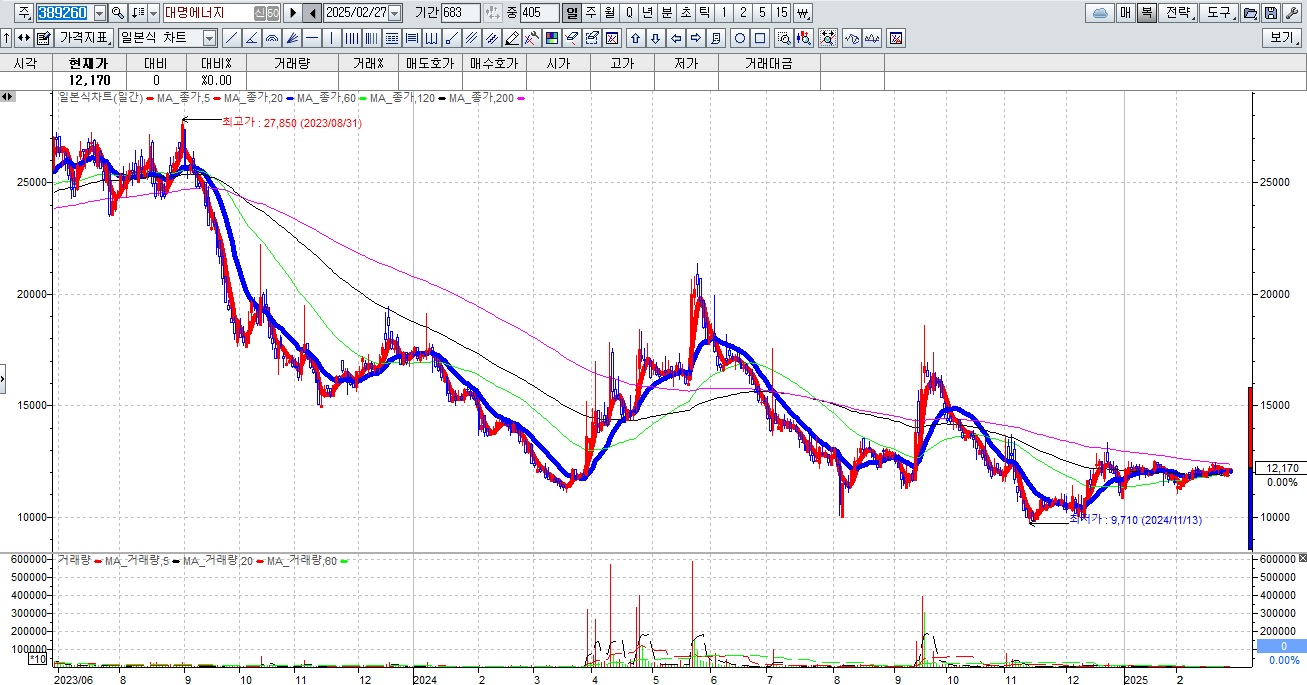Click the 거래대금 column header

[x=768, y=63]
